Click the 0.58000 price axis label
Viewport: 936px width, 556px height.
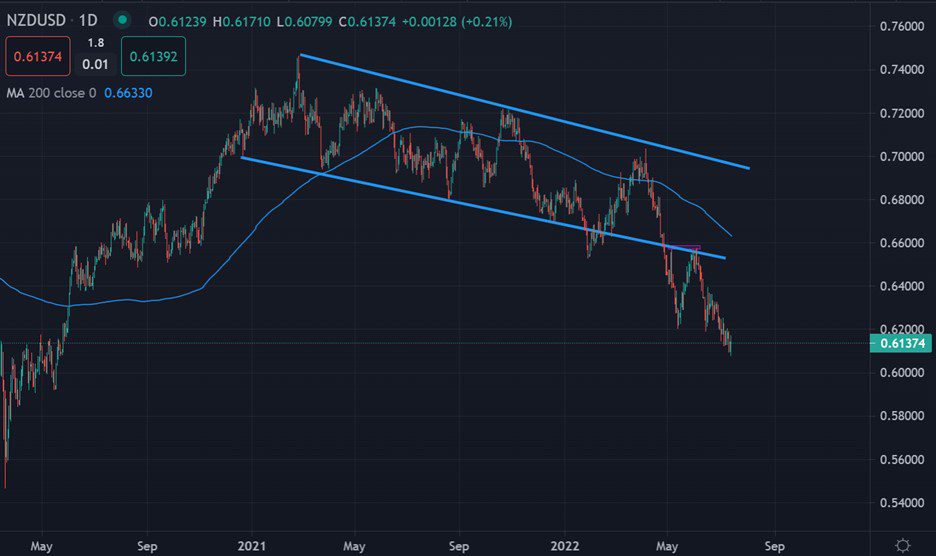coord(902,416)
